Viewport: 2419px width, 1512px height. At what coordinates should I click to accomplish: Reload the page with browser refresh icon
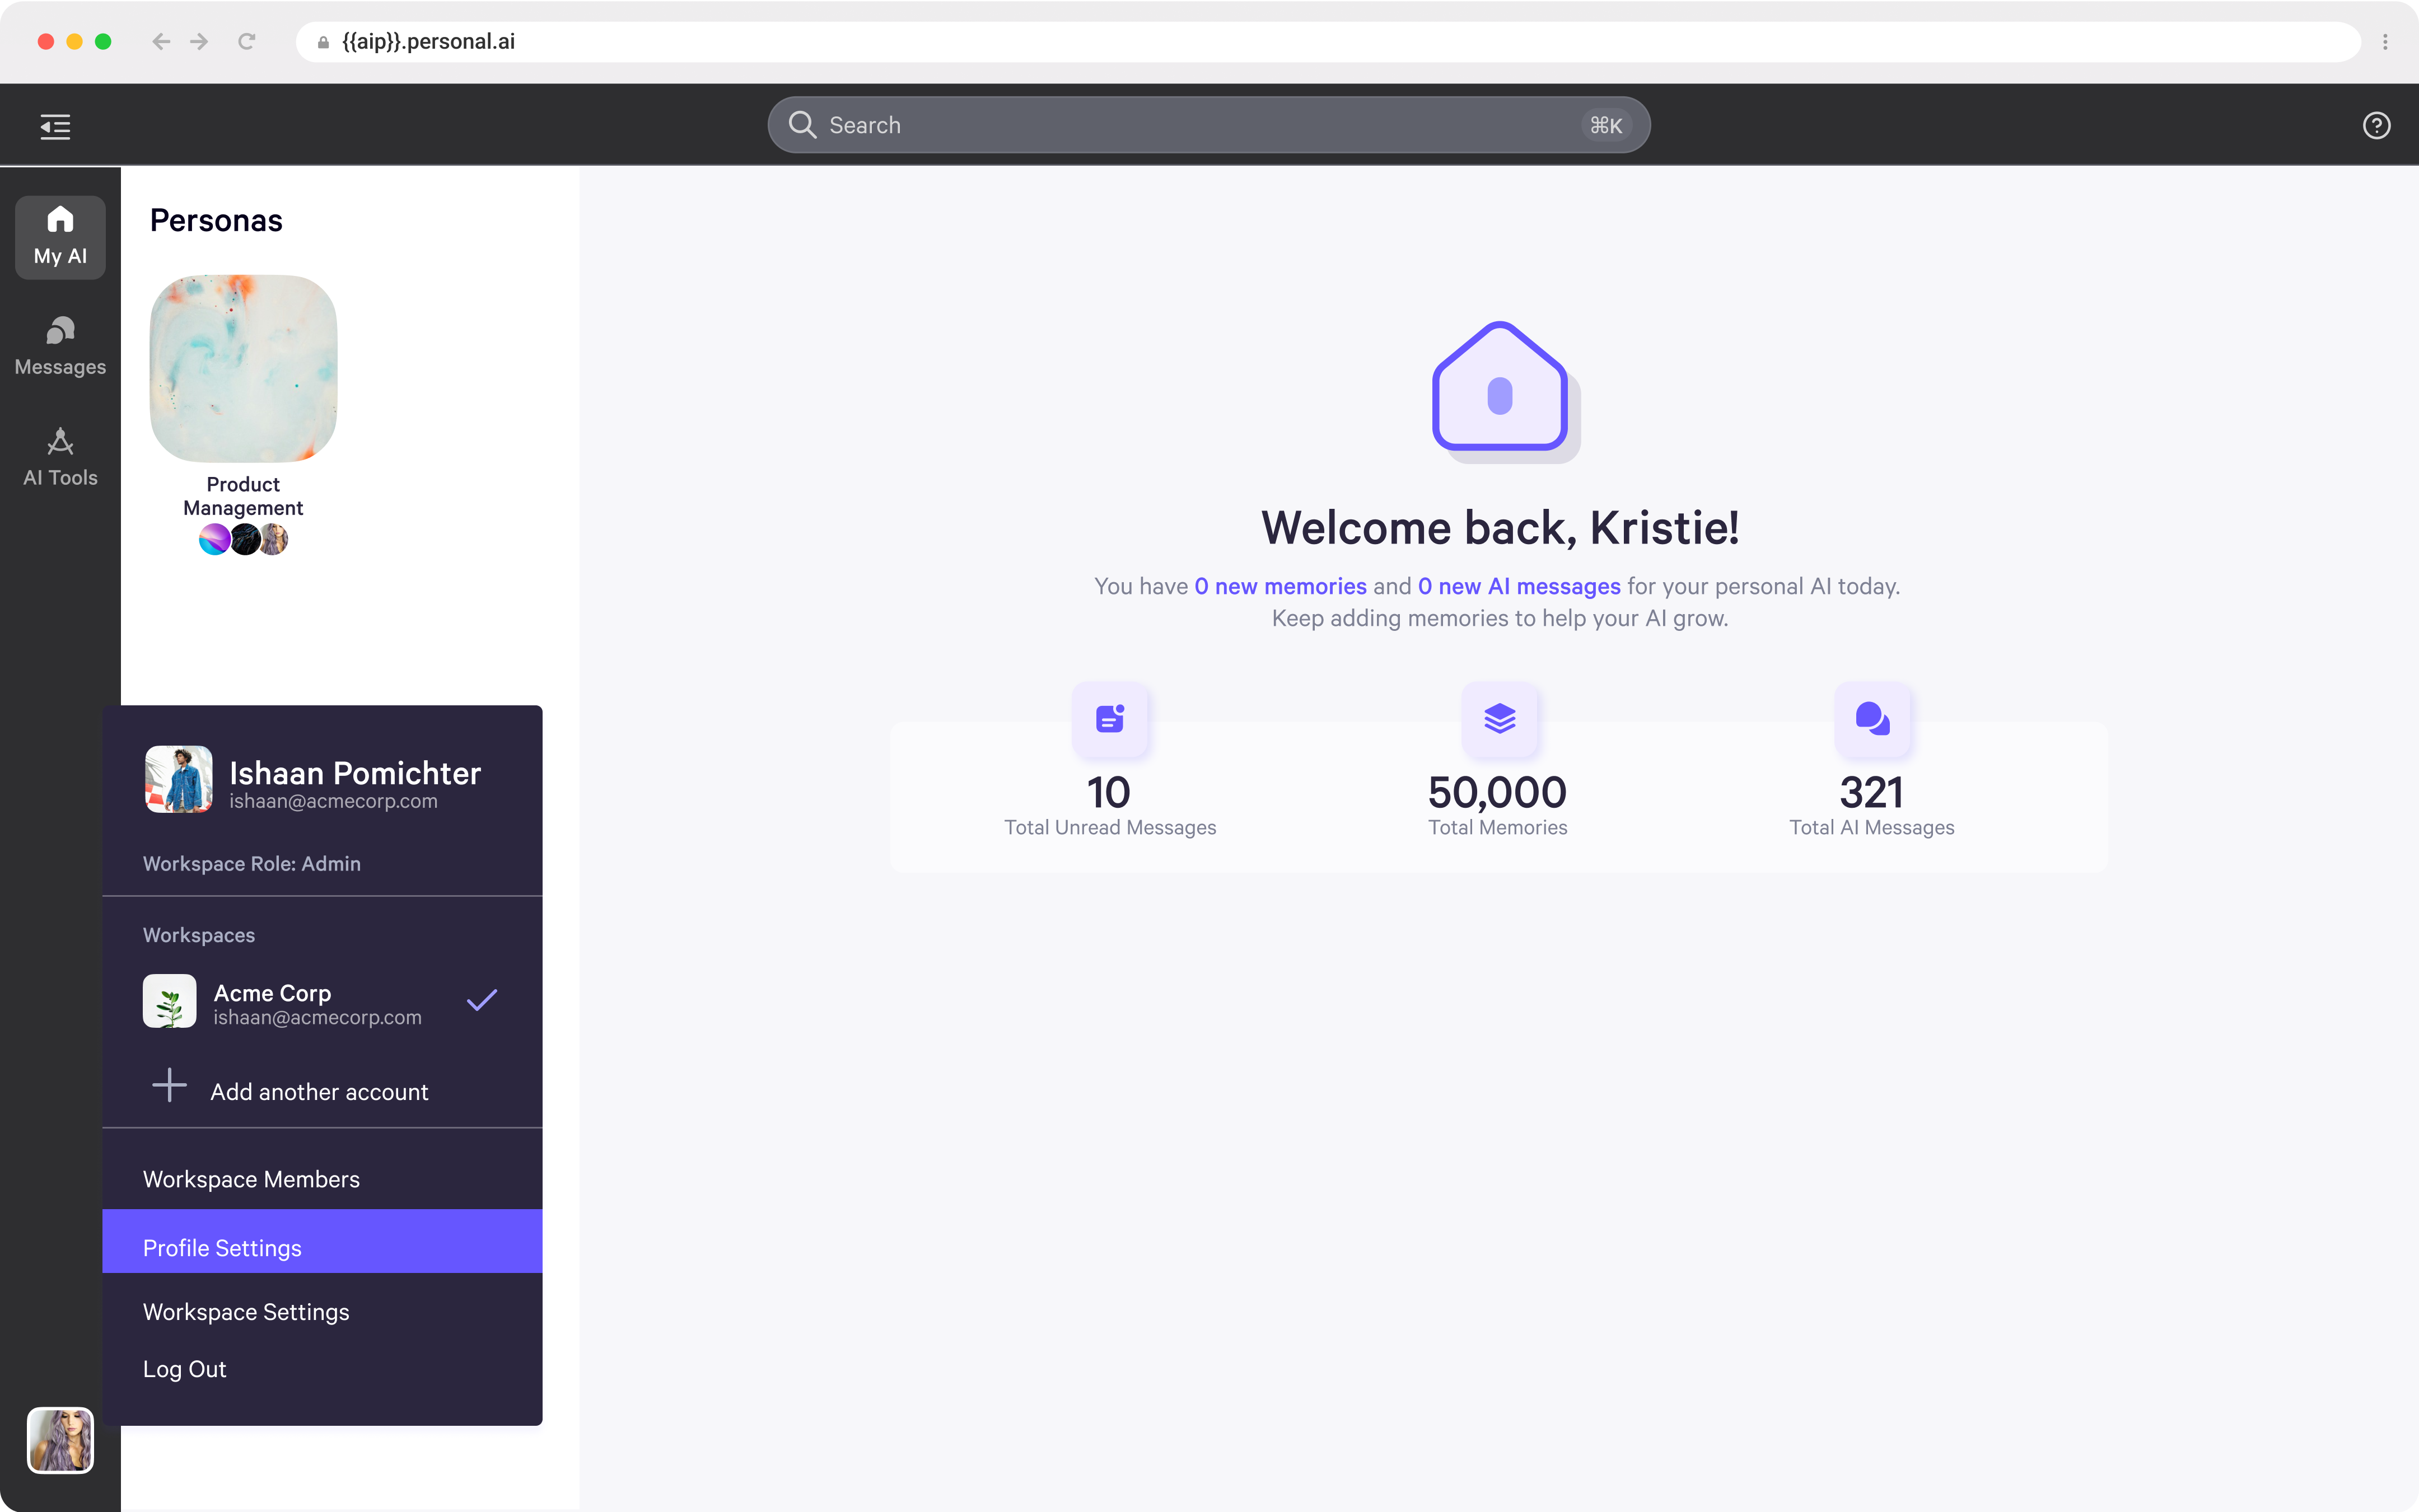247,41
